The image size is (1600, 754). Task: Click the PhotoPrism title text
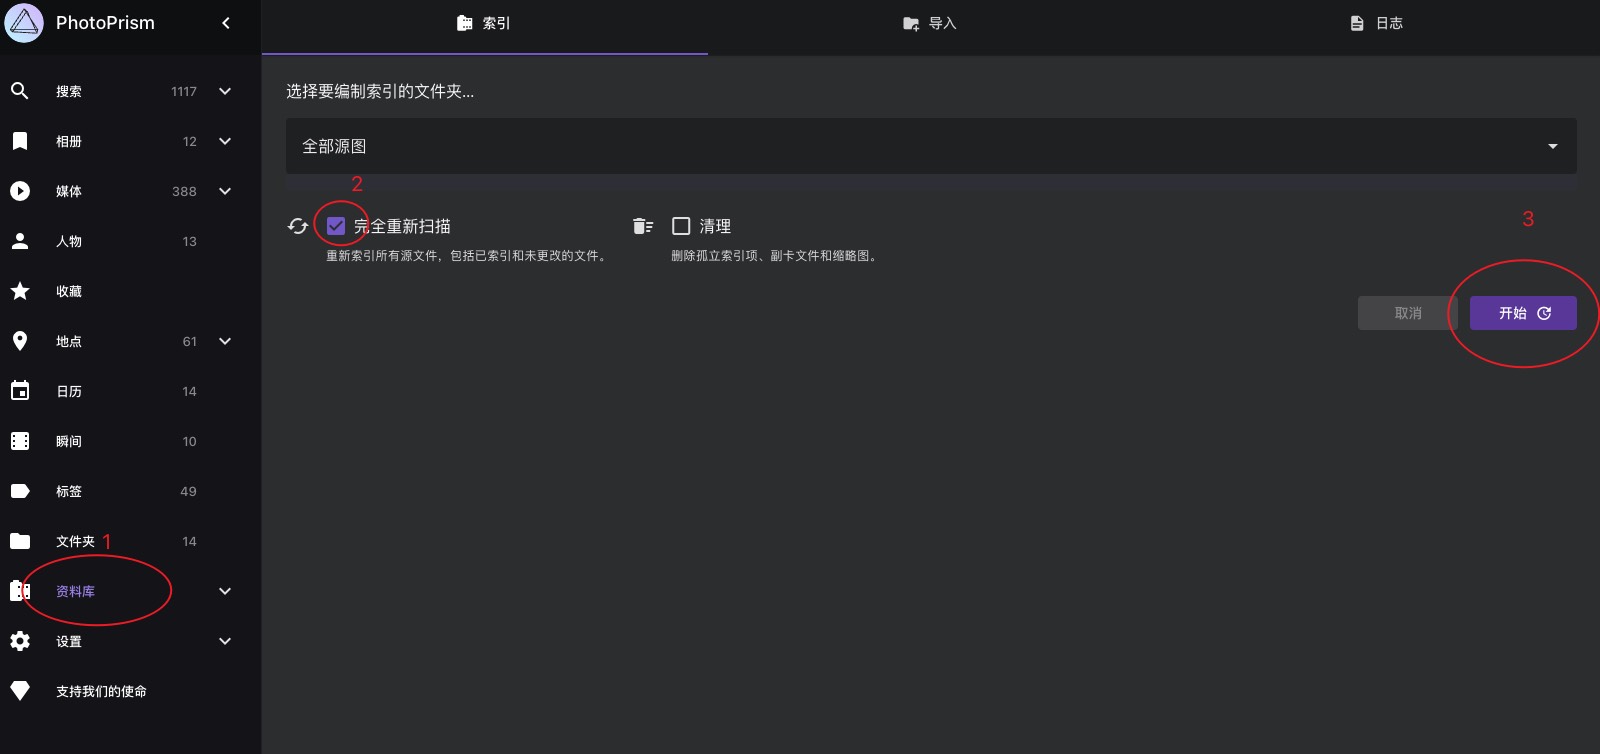pyautogui.click(x=105, y=23)
